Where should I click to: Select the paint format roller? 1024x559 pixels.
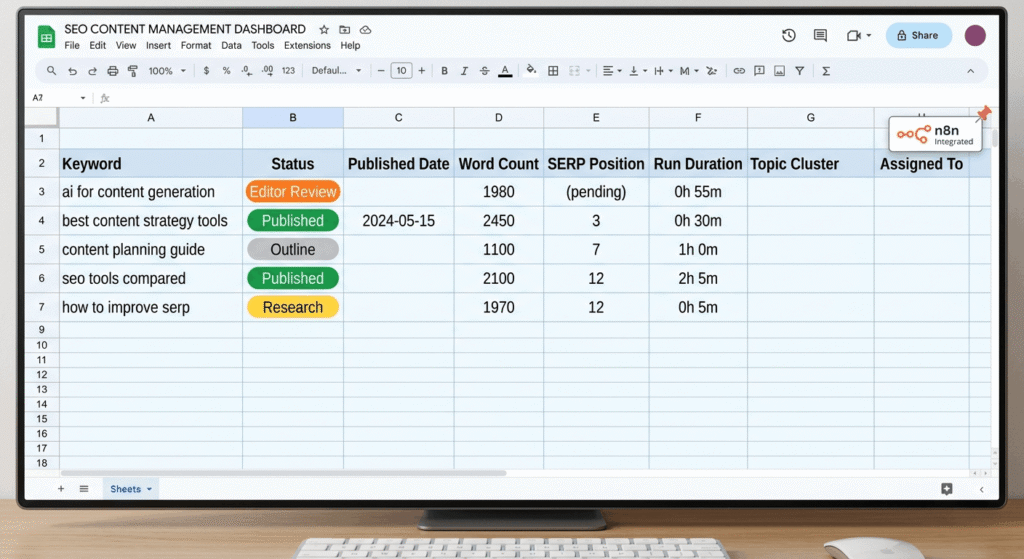tap(133, 71)
